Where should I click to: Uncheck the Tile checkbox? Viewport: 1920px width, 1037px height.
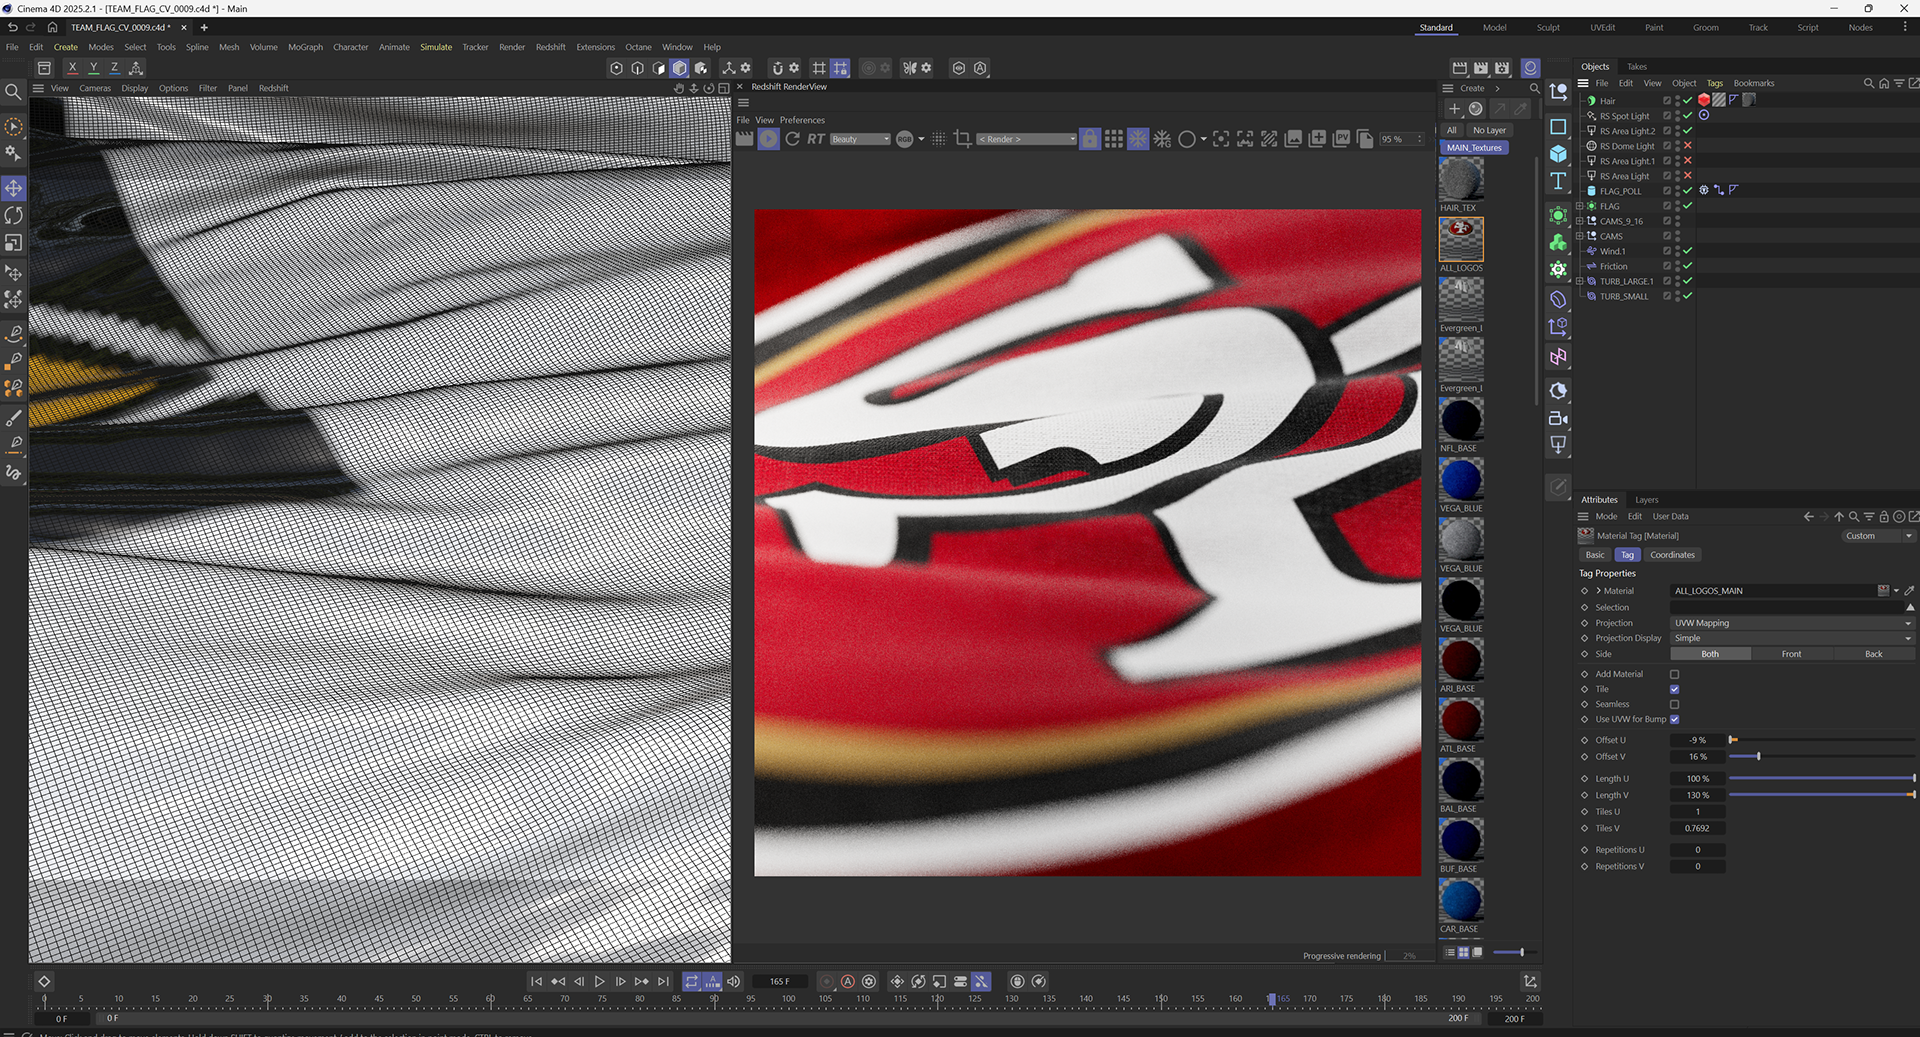click(1675, 689)
